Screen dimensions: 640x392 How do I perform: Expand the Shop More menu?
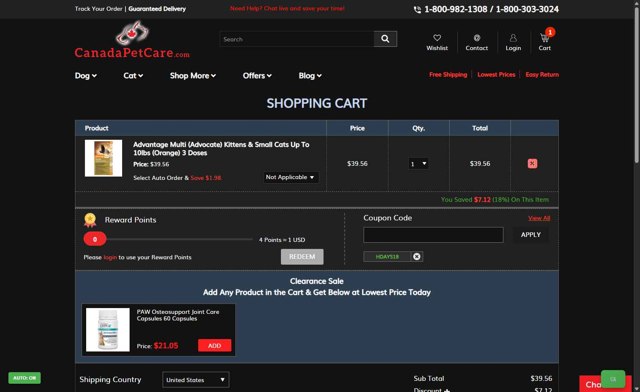tap(193, 76)
